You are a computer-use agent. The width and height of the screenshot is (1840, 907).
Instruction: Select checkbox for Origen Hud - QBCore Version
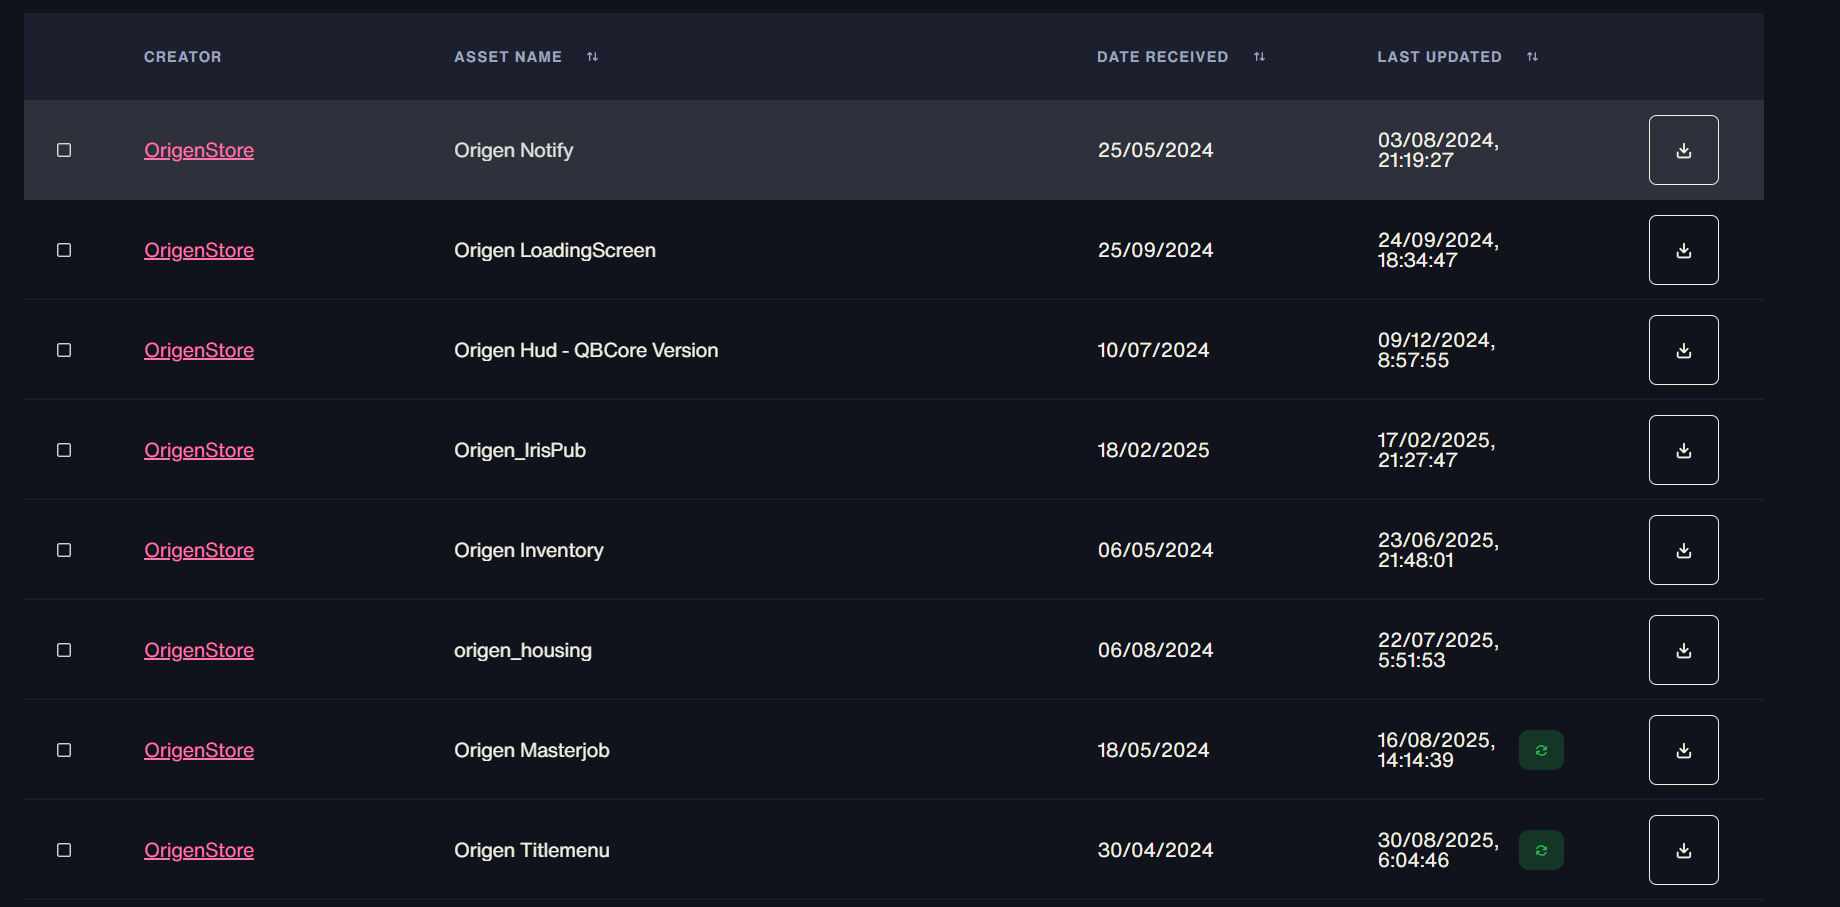(x=64, y=350)
